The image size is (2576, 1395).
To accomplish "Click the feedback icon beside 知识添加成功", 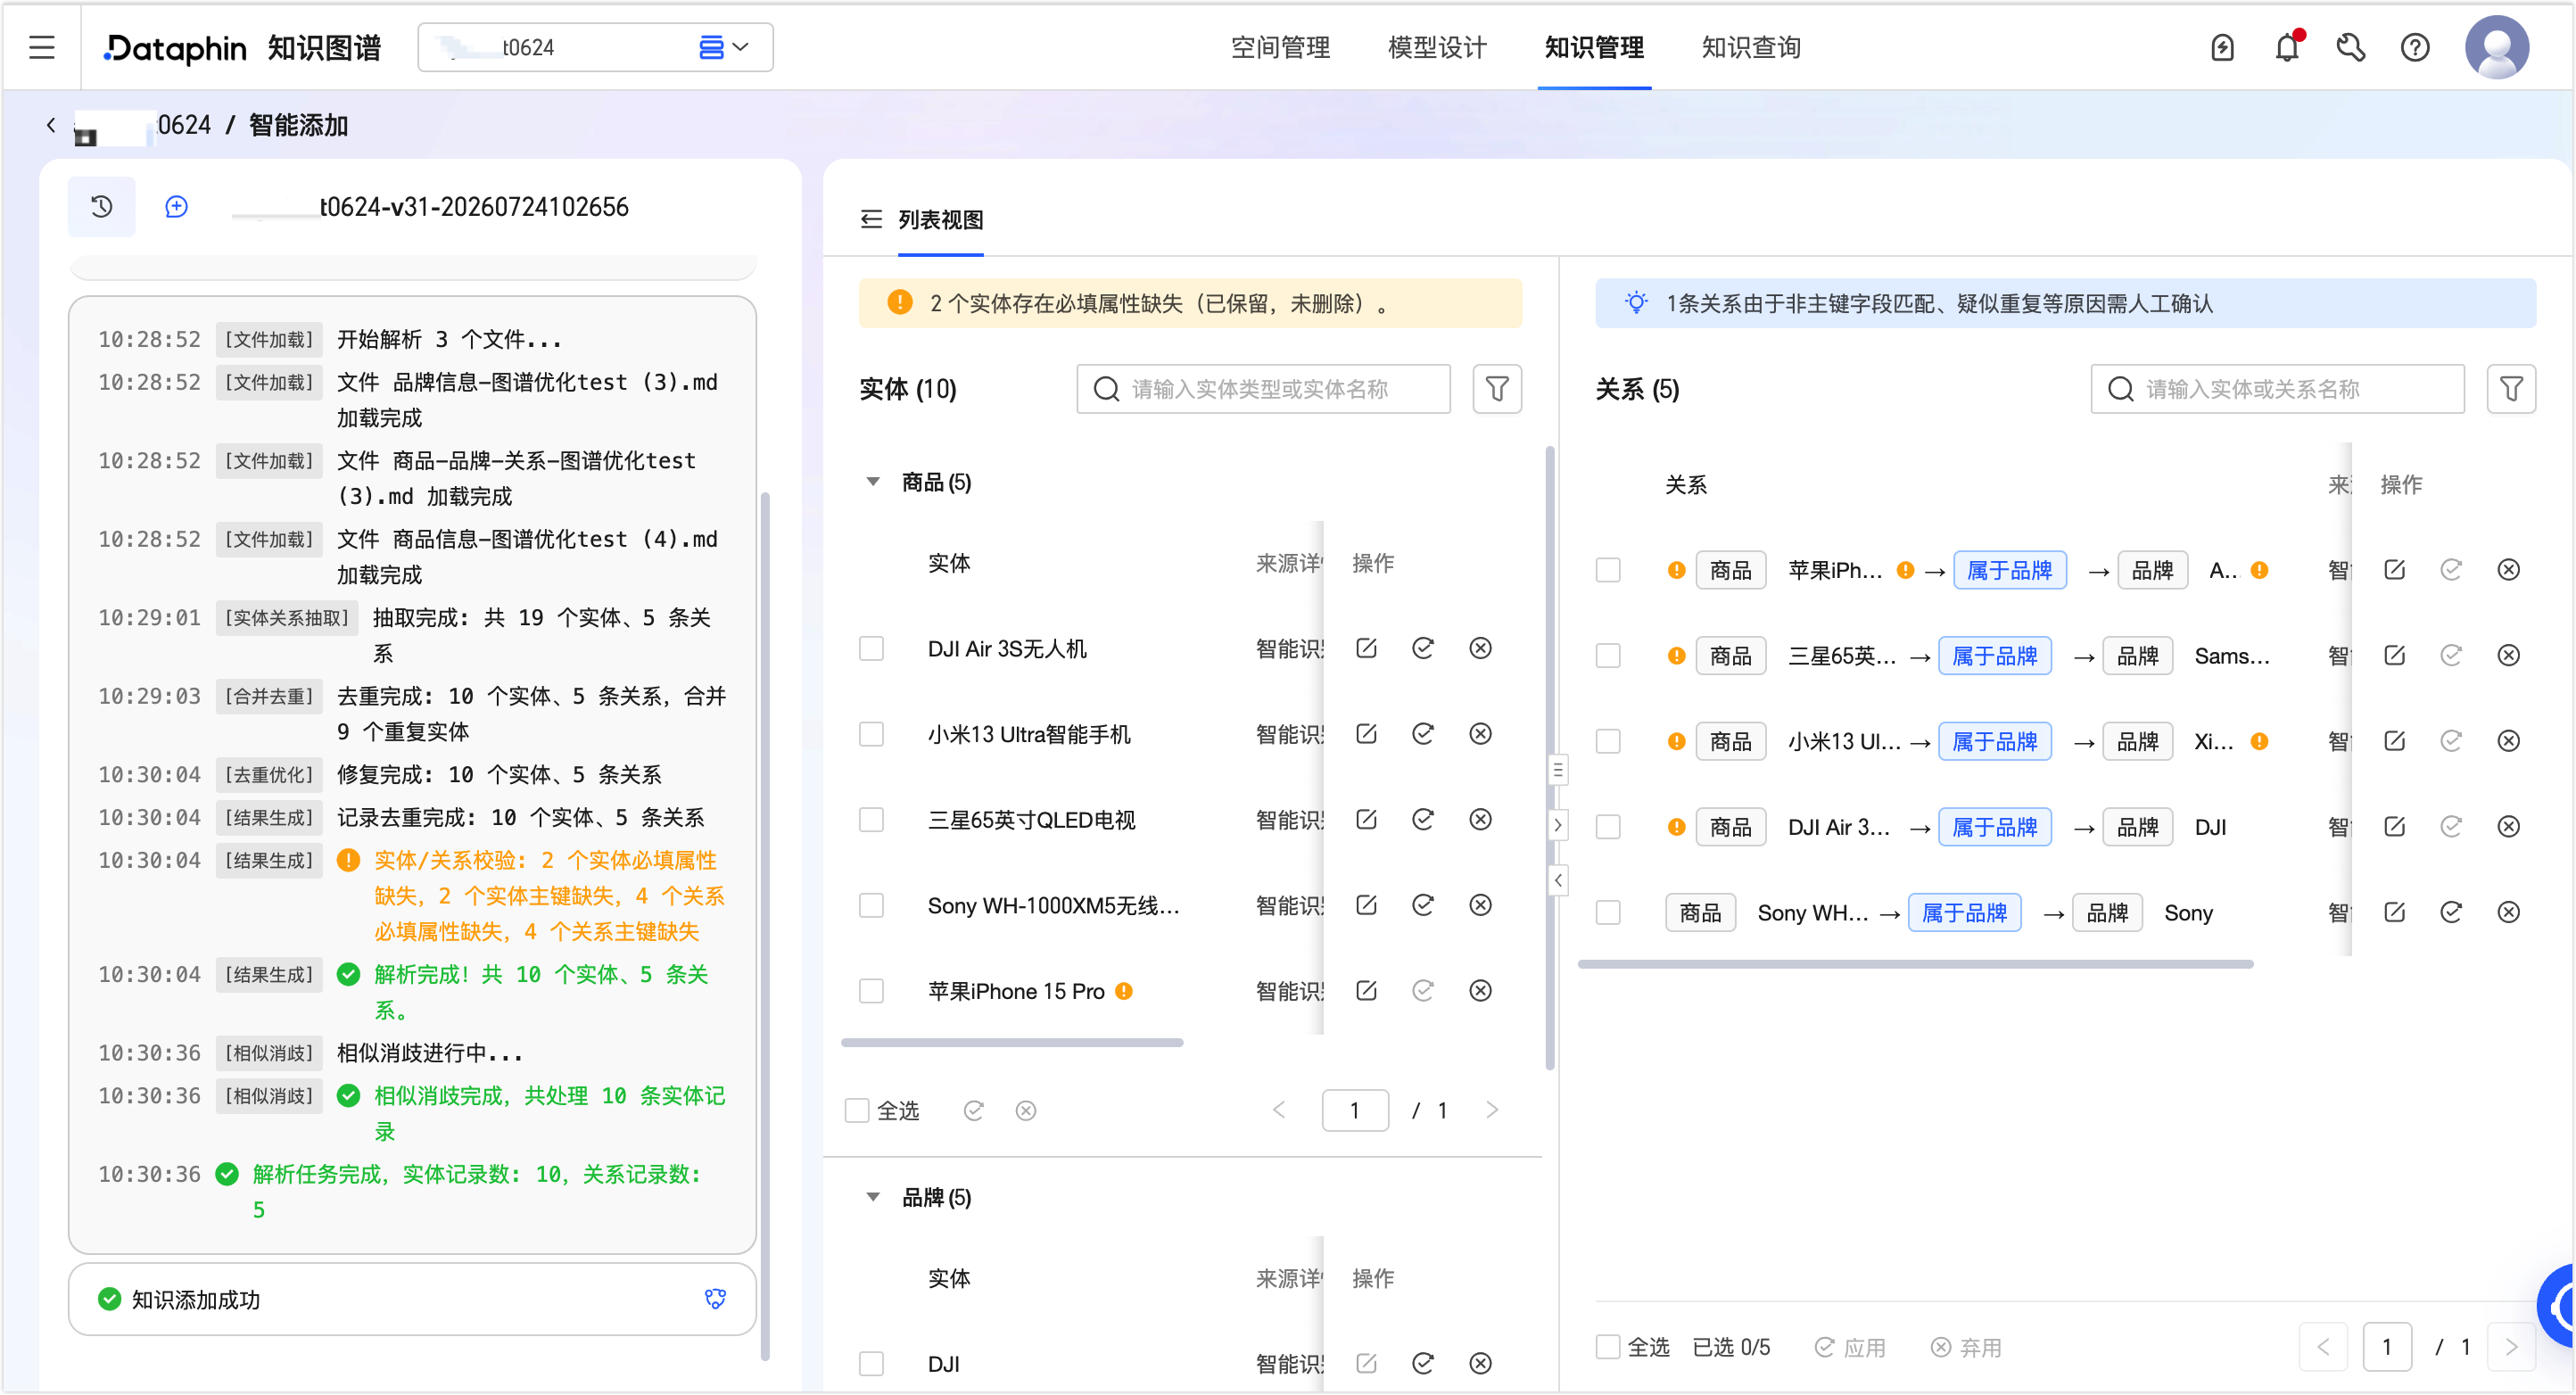I will [715, 1299].
